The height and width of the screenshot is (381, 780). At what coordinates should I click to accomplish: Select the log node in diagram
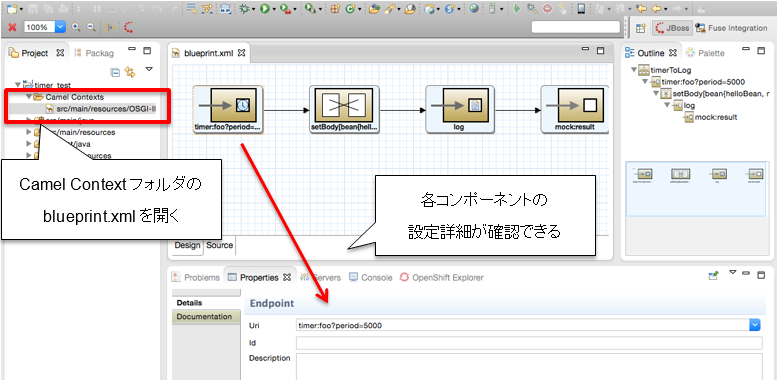point(460,110)
